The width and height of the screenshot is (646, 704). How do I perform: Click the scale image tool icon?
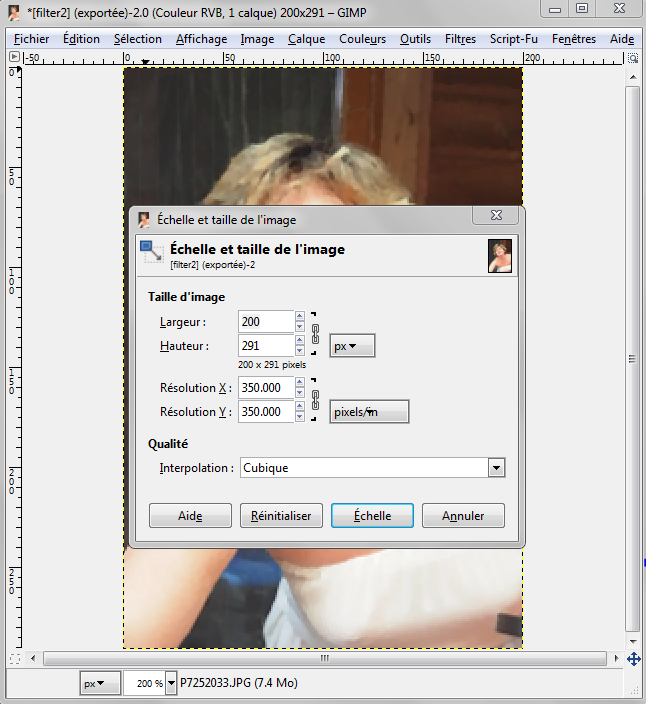[x=151, y=252]
